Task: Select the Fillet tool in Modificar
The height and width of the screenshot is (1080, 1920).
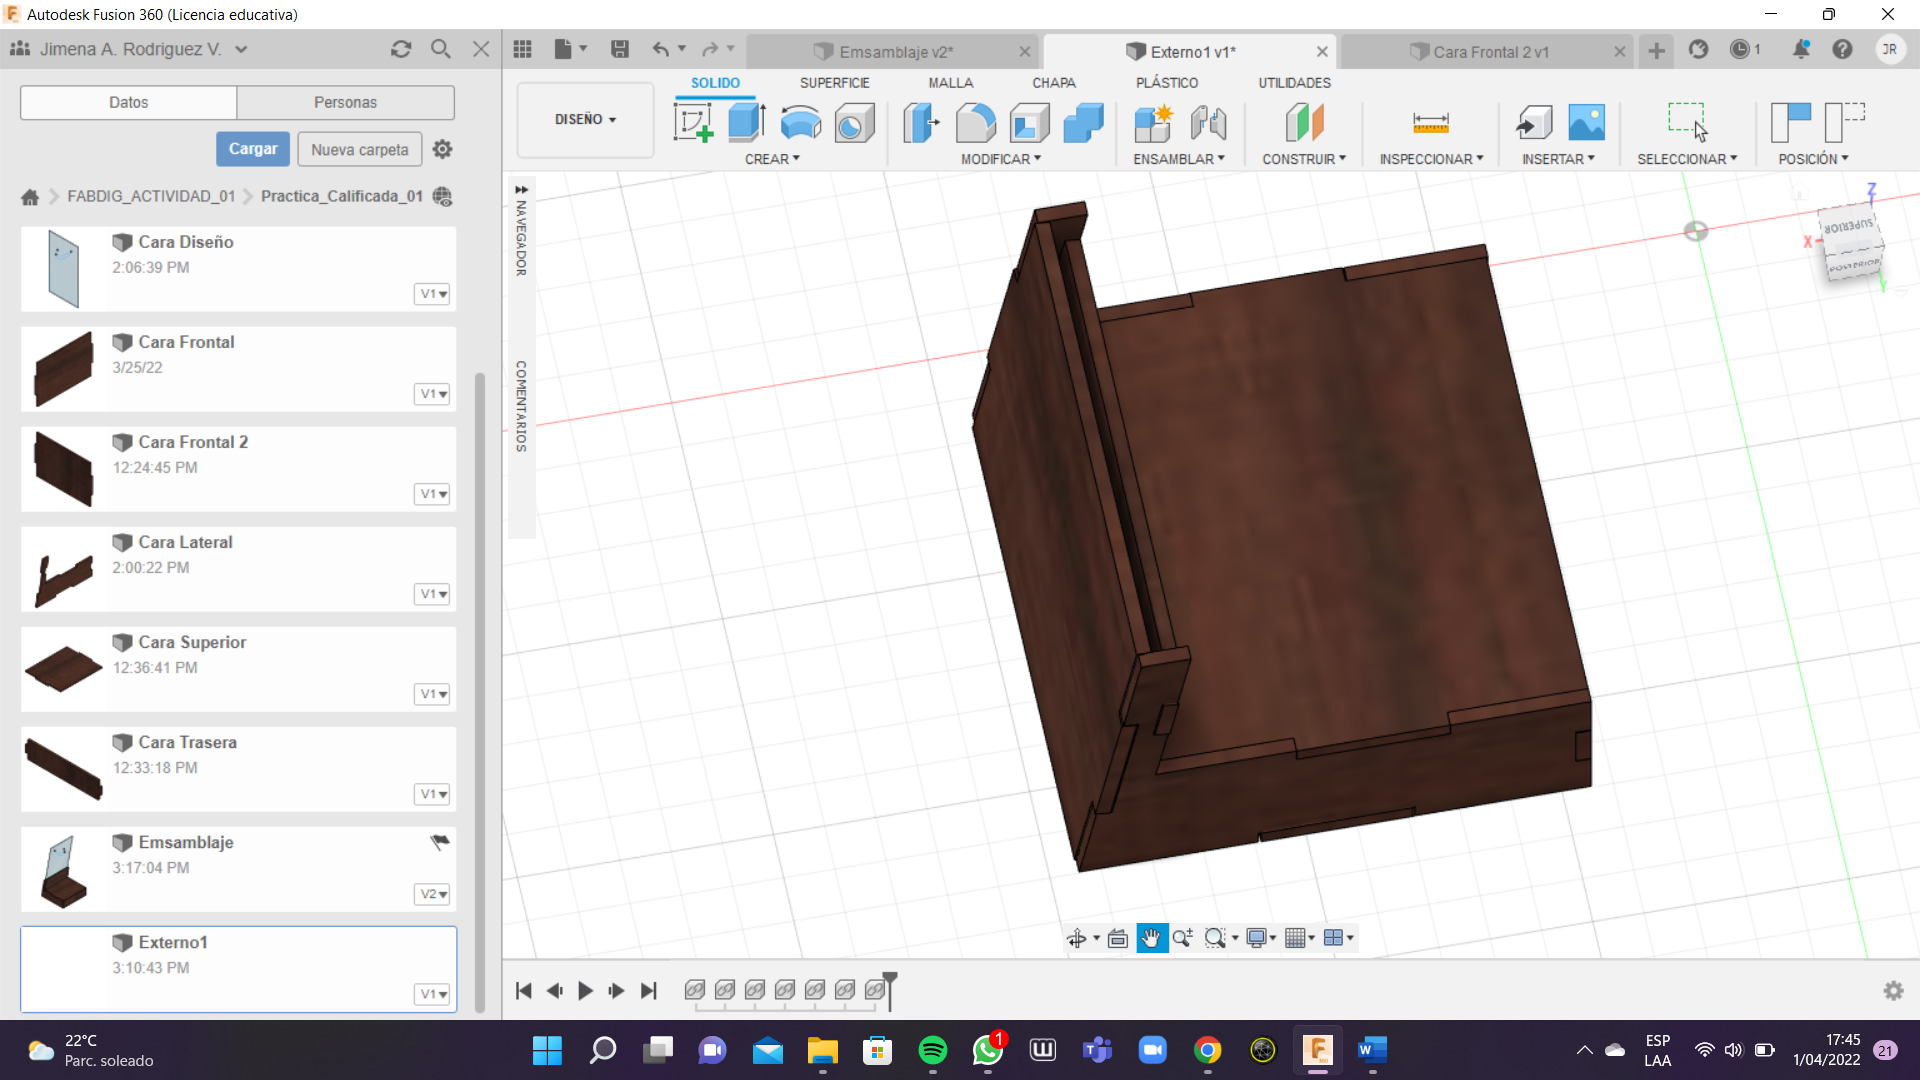Action: click(x=975, y=123)
